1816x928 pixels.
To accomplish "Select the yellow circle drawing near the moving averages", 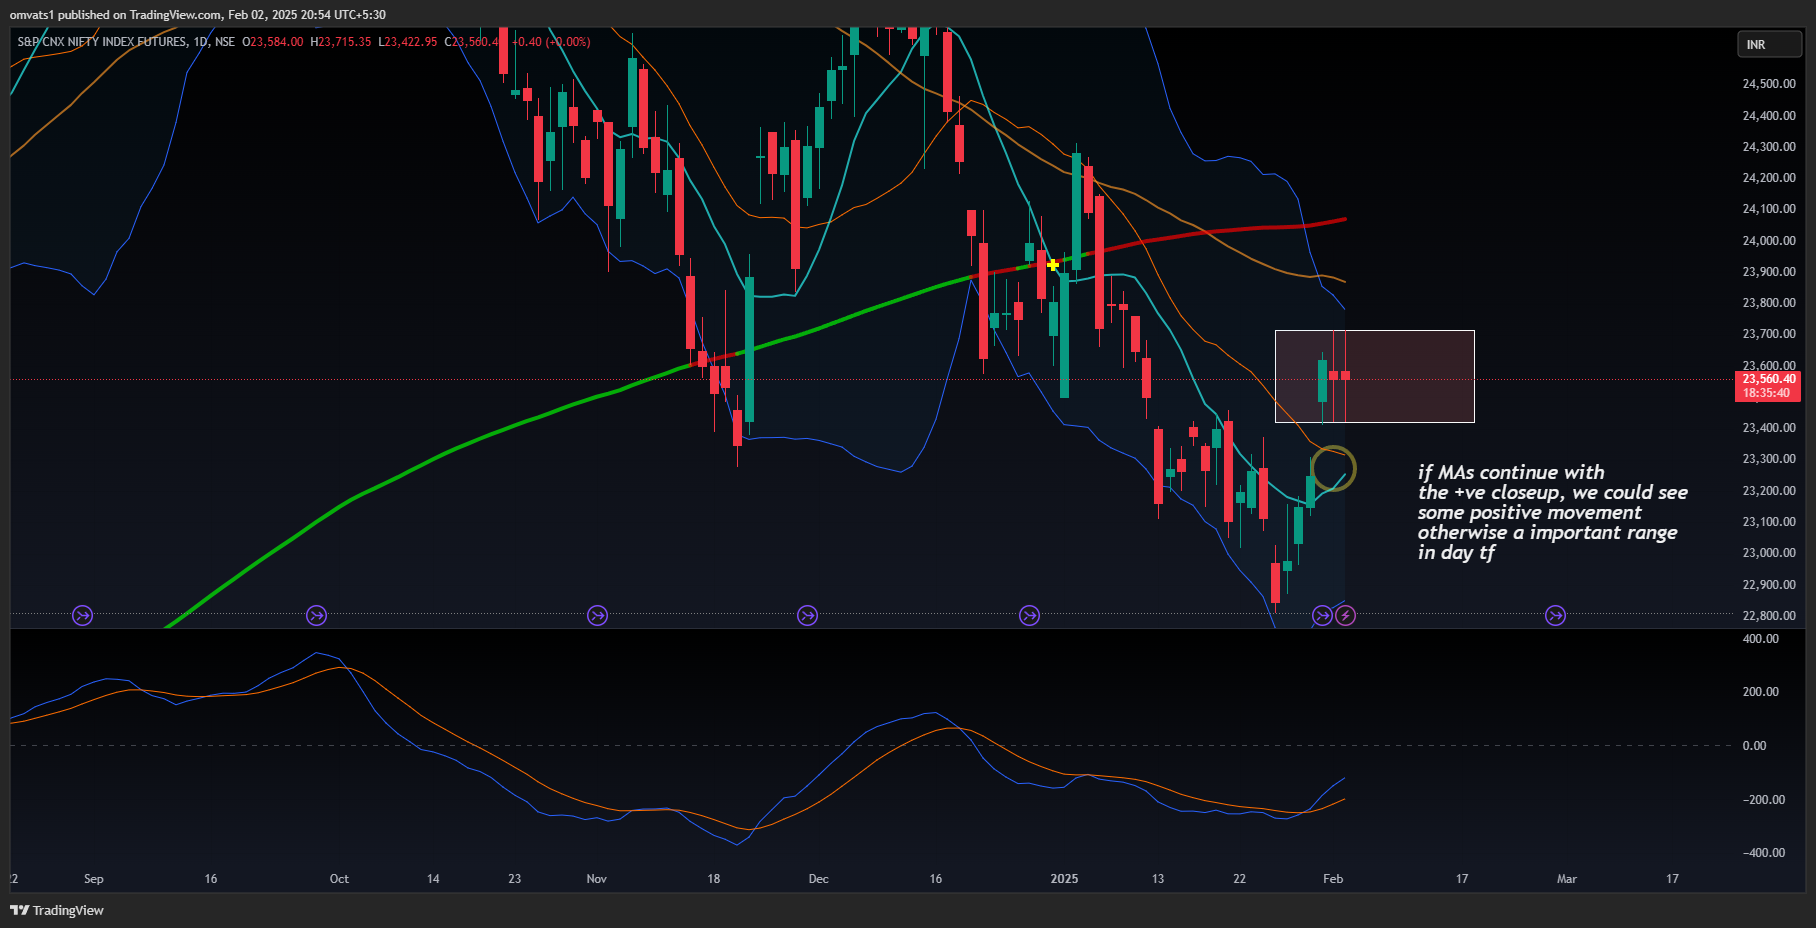I will point(1333,468).
